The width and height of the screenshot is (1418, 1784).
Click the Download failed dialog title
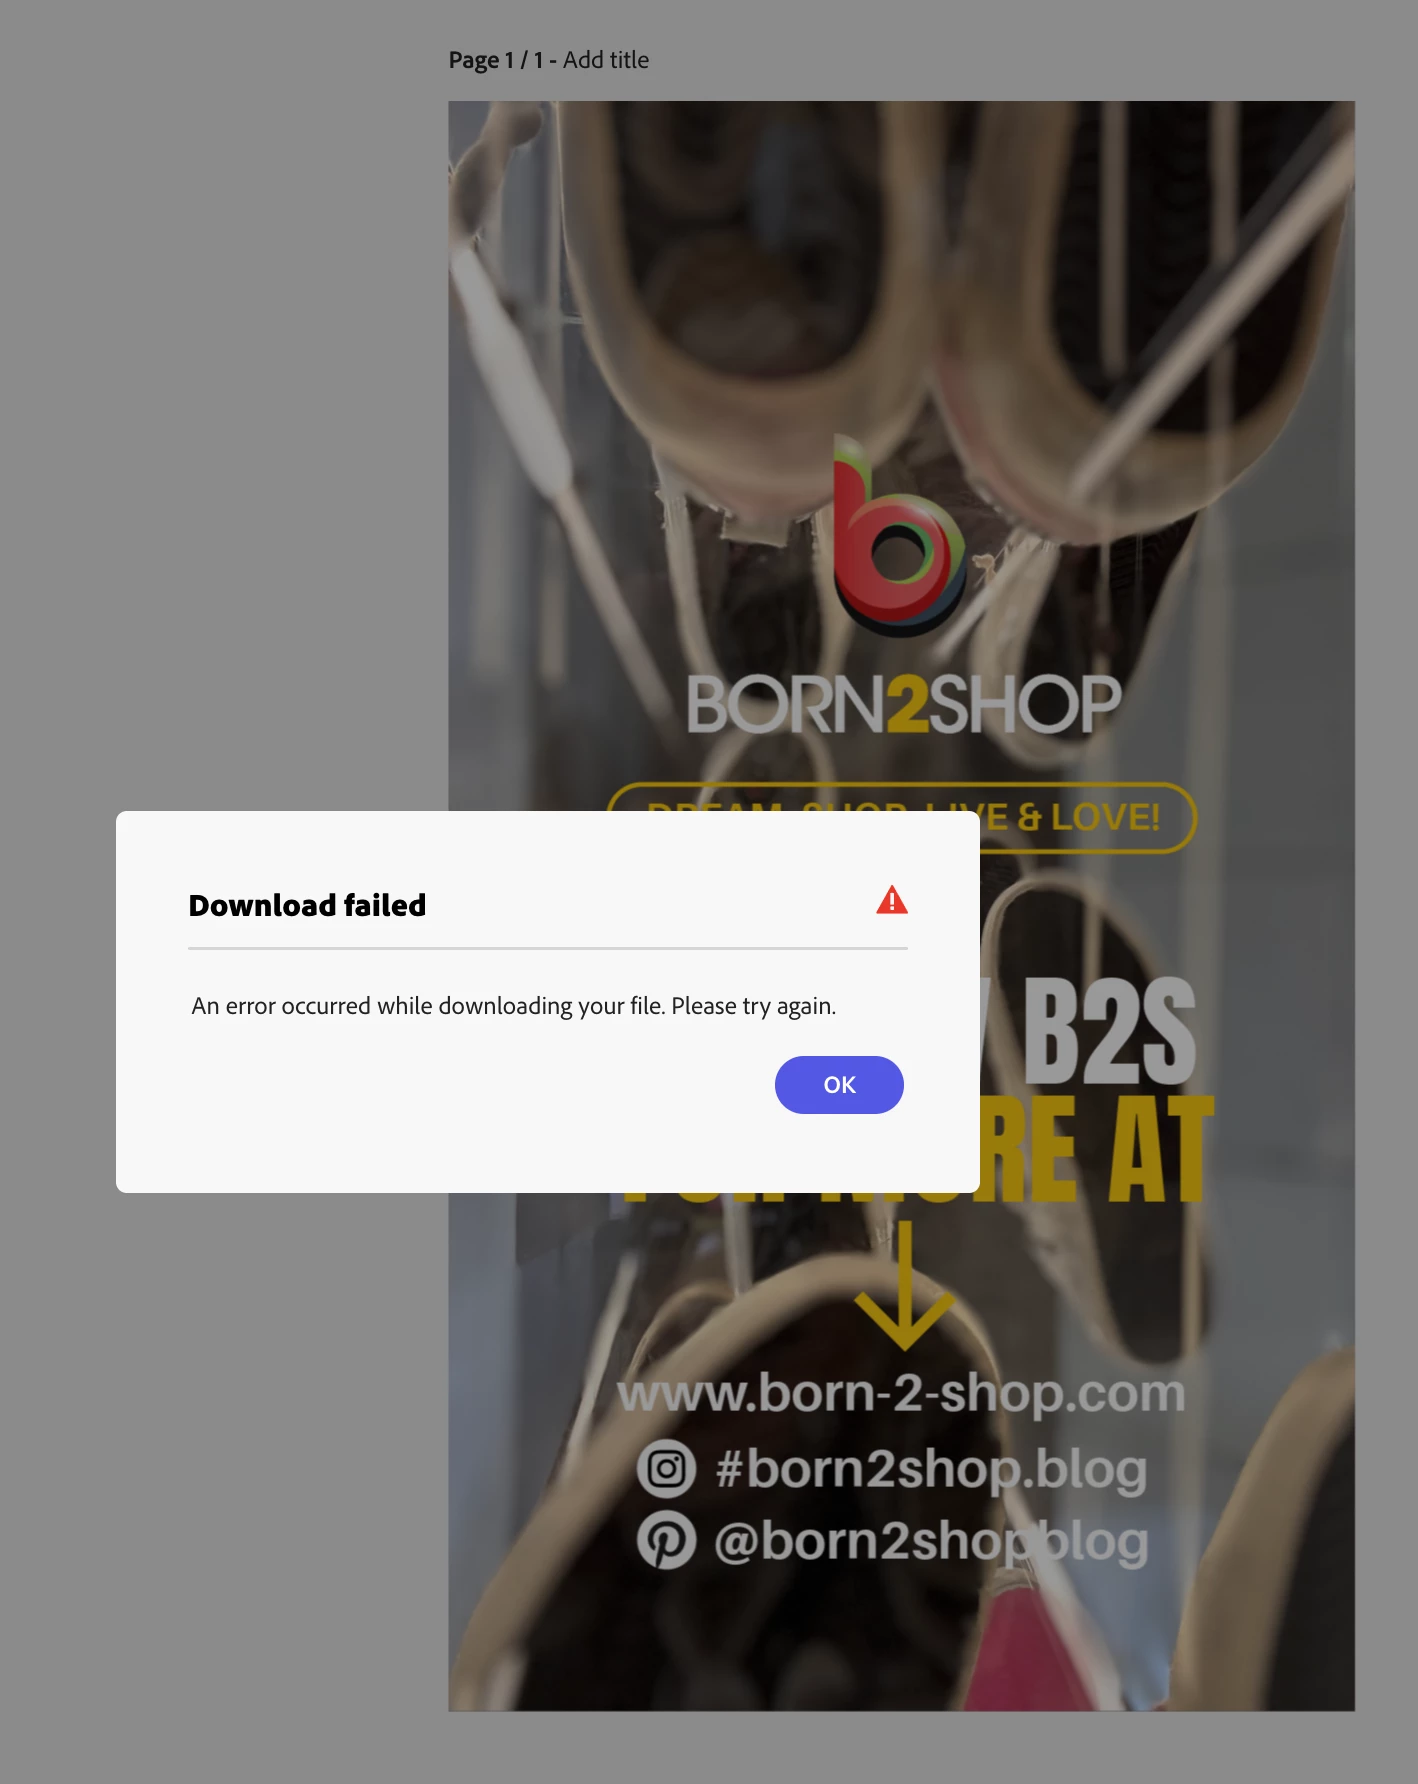307,905
